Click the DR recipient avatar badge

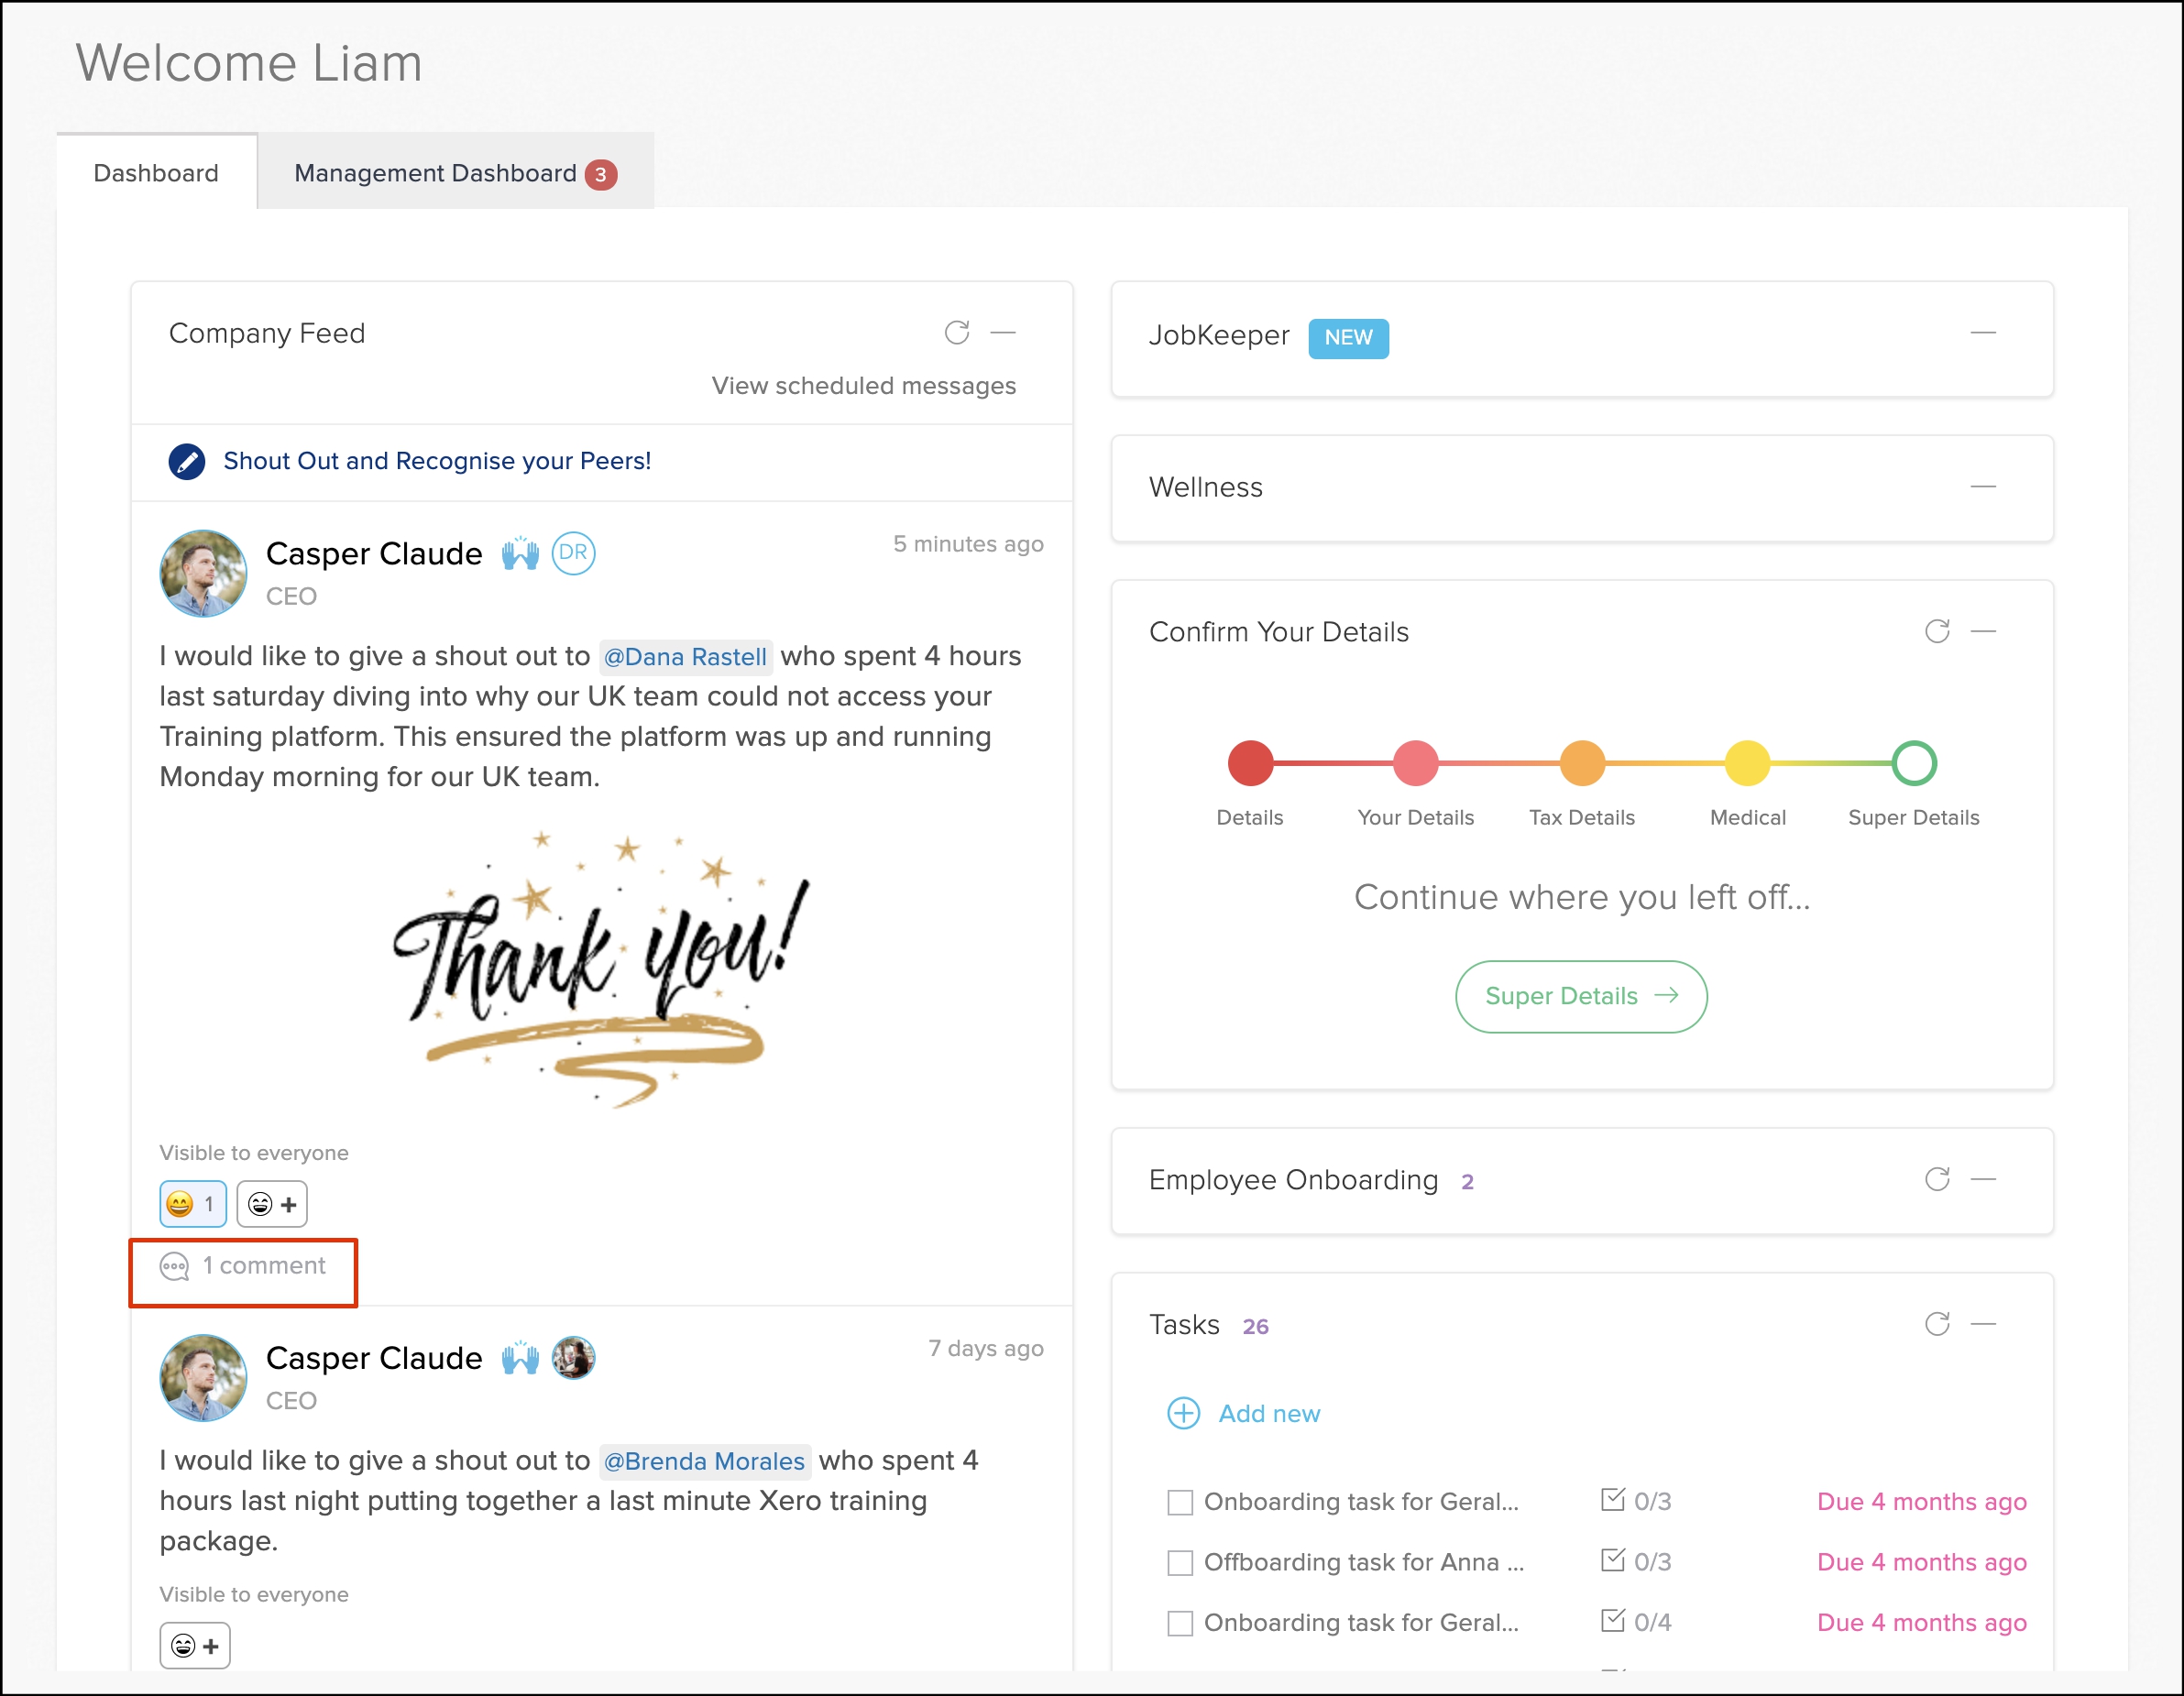pos(573,553)
